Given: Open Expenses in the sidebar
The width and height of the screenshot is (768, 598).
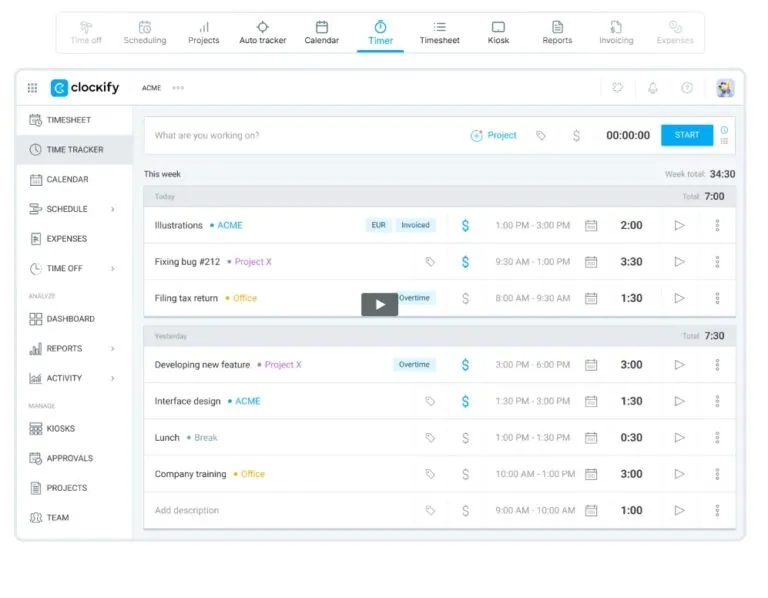Looking at the screenshot, I should tap(74, 239).
